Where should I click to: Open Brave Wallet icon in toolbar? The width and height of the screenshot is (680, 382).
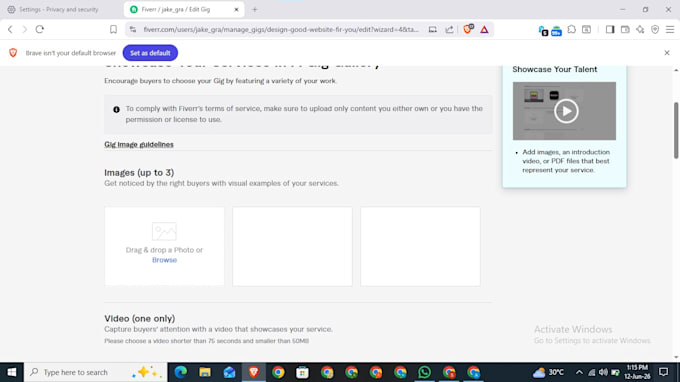tap(625, 29)
